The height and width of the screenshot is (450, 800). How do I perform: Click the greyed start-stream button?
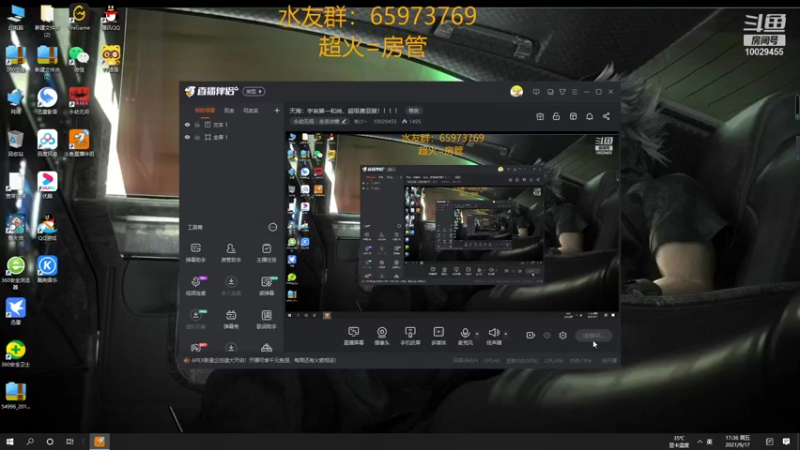[594, 335]
